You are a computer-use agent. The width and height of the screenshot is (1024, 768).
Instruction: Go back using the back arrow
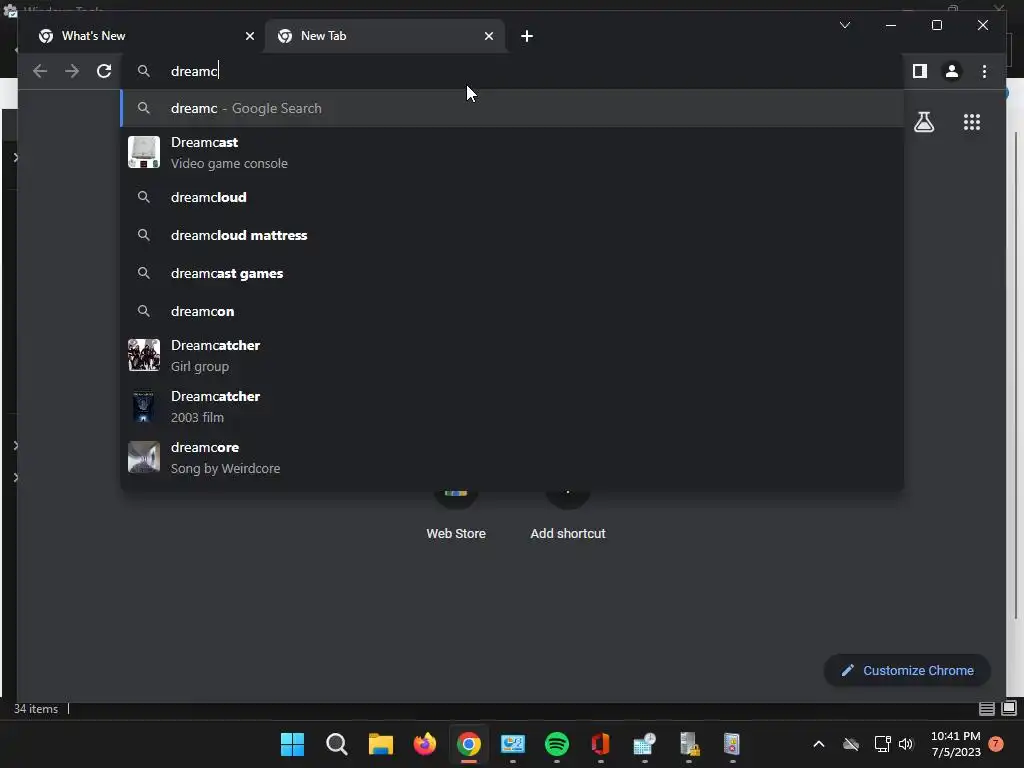click(40, 71)
